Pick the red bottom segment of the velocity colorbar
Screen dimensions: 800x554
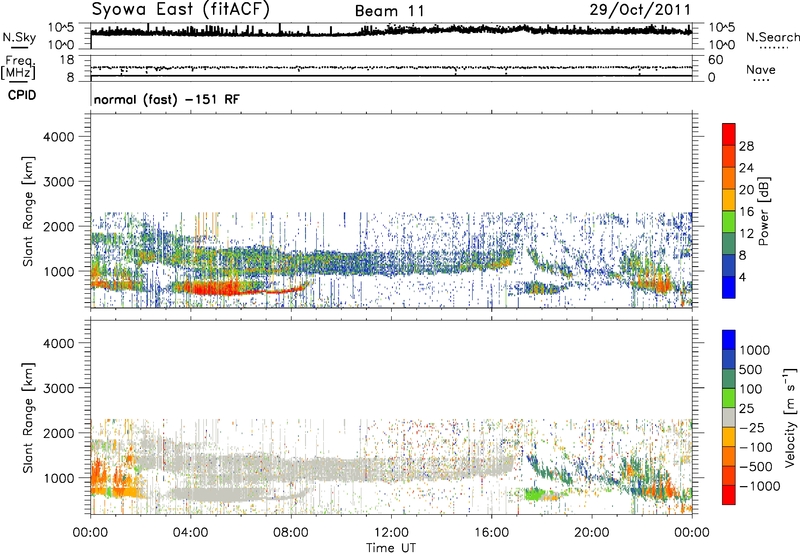click(729, 495)
